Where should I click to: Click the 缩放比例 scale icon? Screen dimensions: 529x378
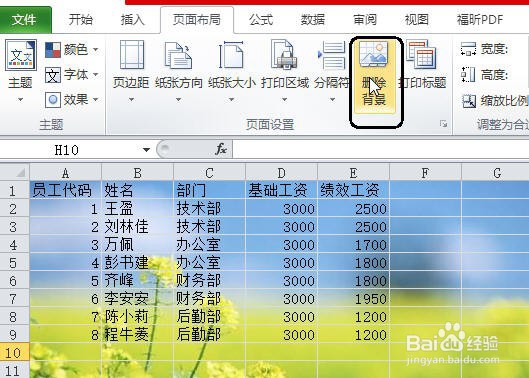(x=469, y=101)
